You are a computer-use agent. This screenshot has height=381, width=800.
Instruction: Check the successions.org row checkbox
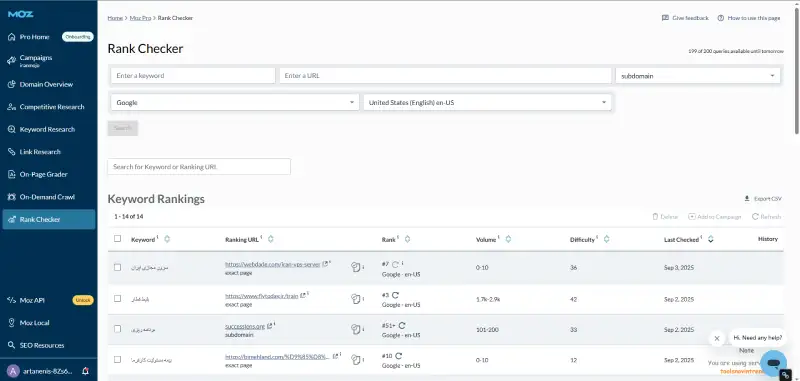(x=118, y=329)
